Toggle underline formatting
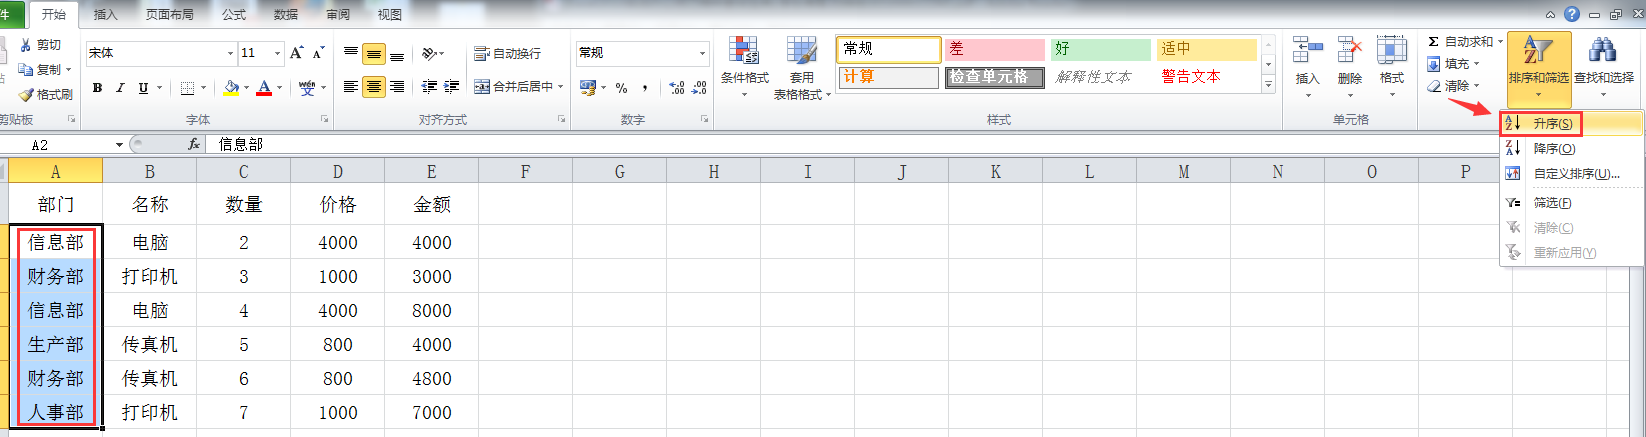This screenshot has width=1646, height=437. click(x=143, y=88)
